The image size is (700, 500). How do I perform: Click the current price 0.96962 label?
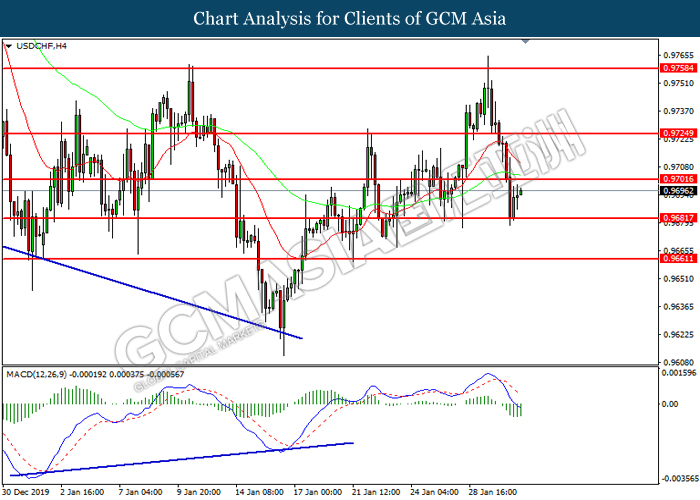coord(678,191)
